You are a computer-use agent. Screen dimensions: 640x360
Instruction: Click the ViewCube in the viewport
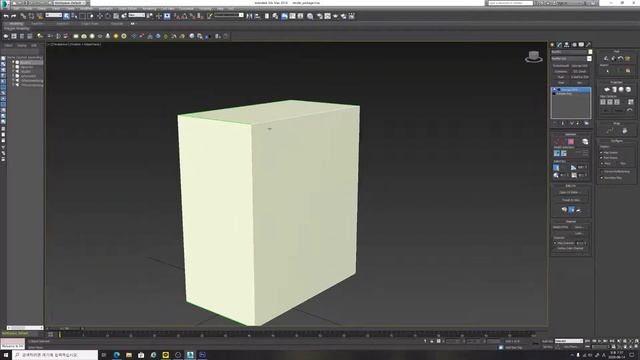point(534,57)
